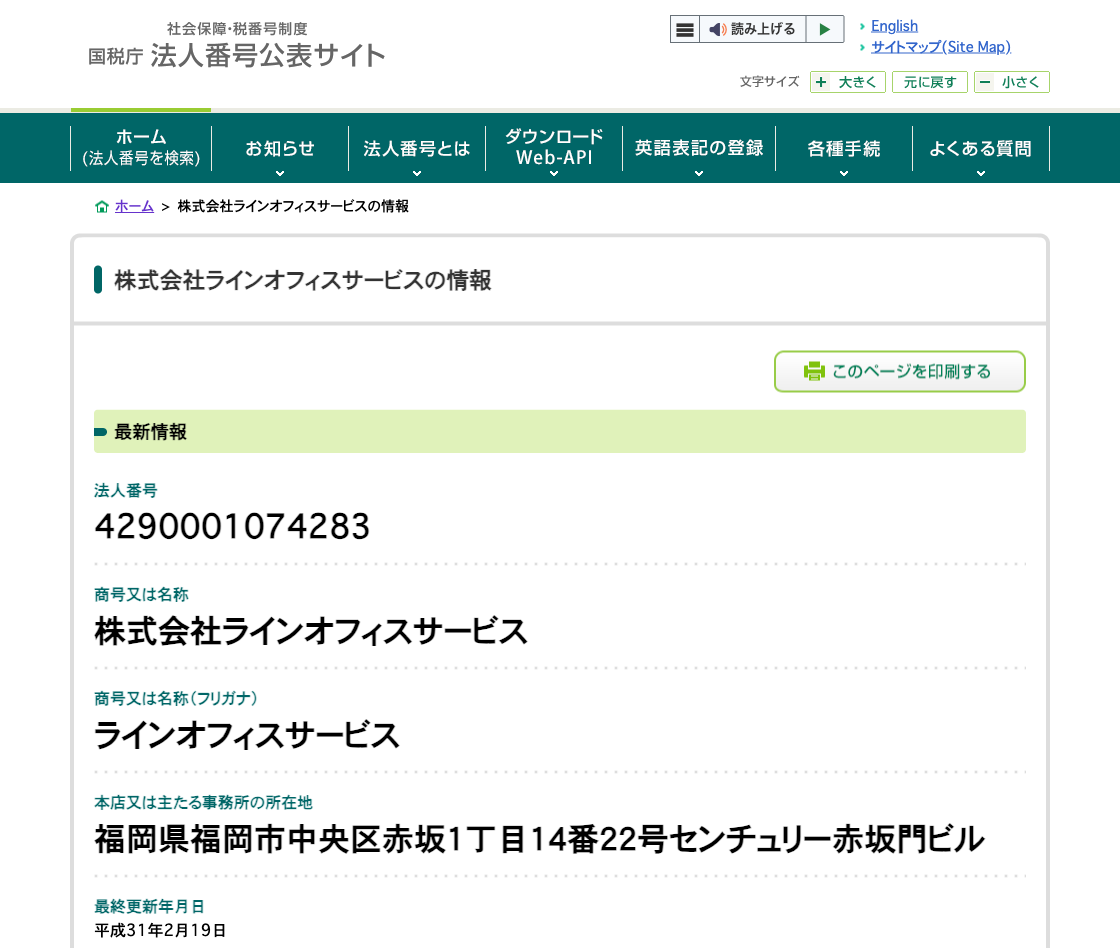This screenshot has width=1120, height=948.
Task: Click 本店又は主たる事務所の所在地 label
Action: (204, 803)
